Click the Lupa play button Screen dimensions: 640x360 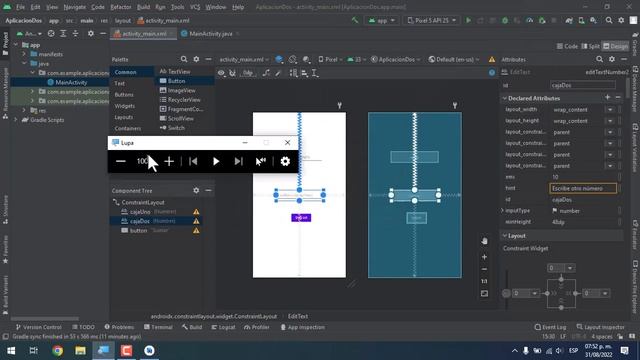tap(216, 161)
